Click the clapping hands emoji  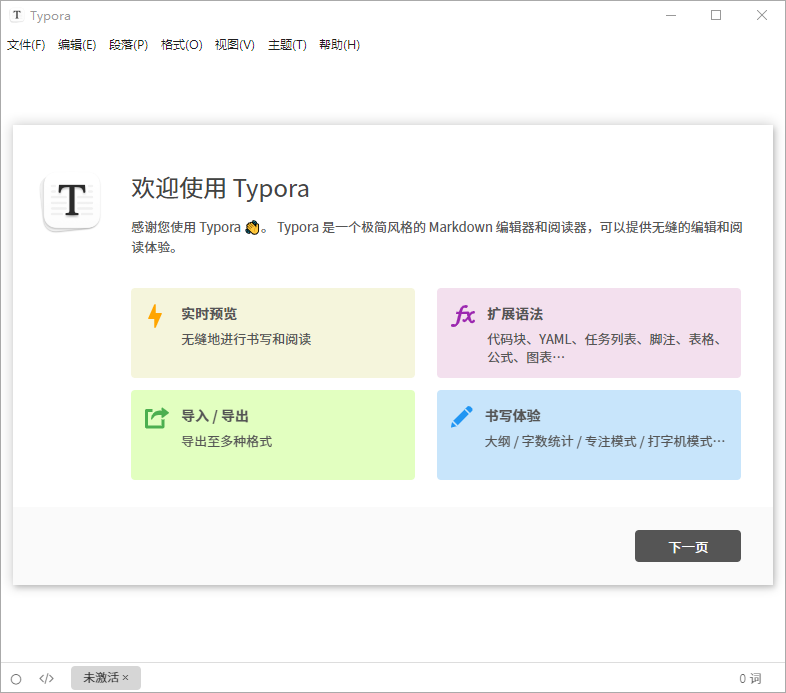(252, 228)
